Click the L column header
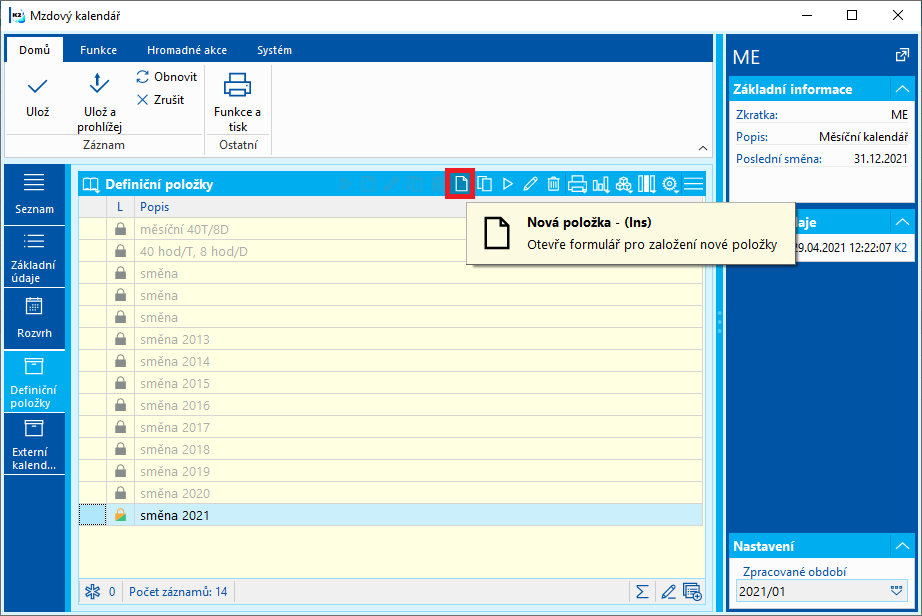Screen dimensions: 922x616 pyautogui.click(x=120, y=207)
